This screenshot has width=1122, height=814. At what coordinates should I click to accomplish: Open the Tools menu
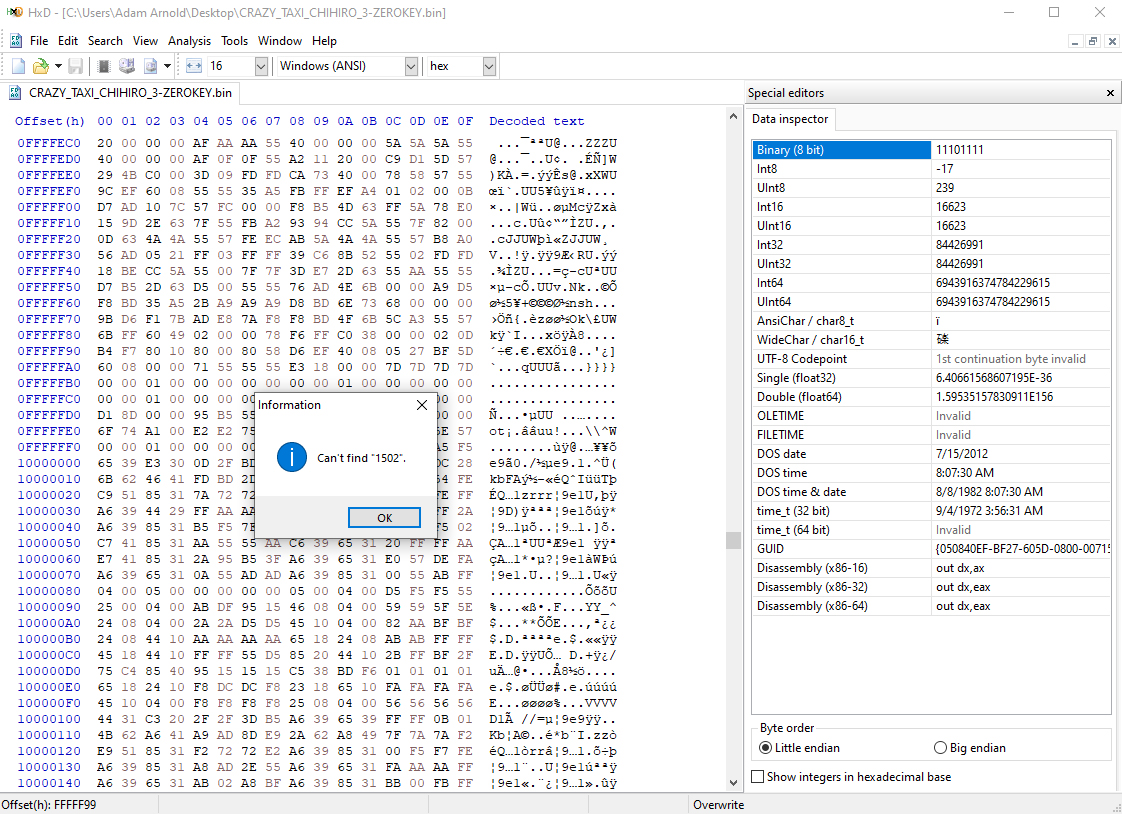tap(234, 41)
